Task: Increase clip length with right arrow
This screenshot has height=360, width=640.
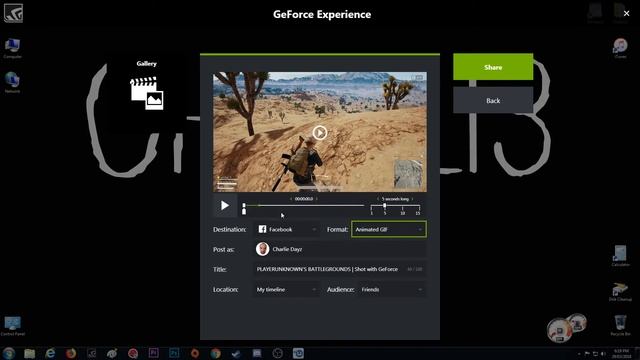Action: (x=412, y=199)
